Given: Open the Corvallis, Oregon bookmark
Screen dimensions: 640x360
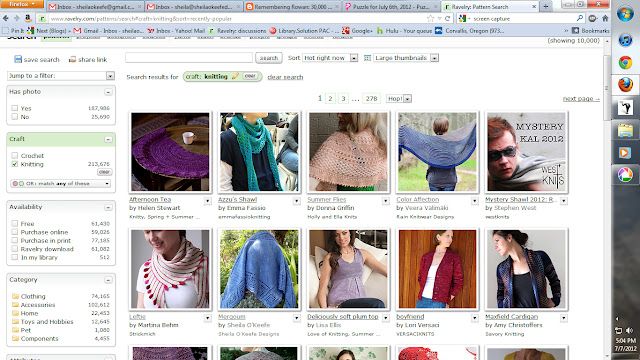Looking at the screenshot, I should [x=469, y=31].
